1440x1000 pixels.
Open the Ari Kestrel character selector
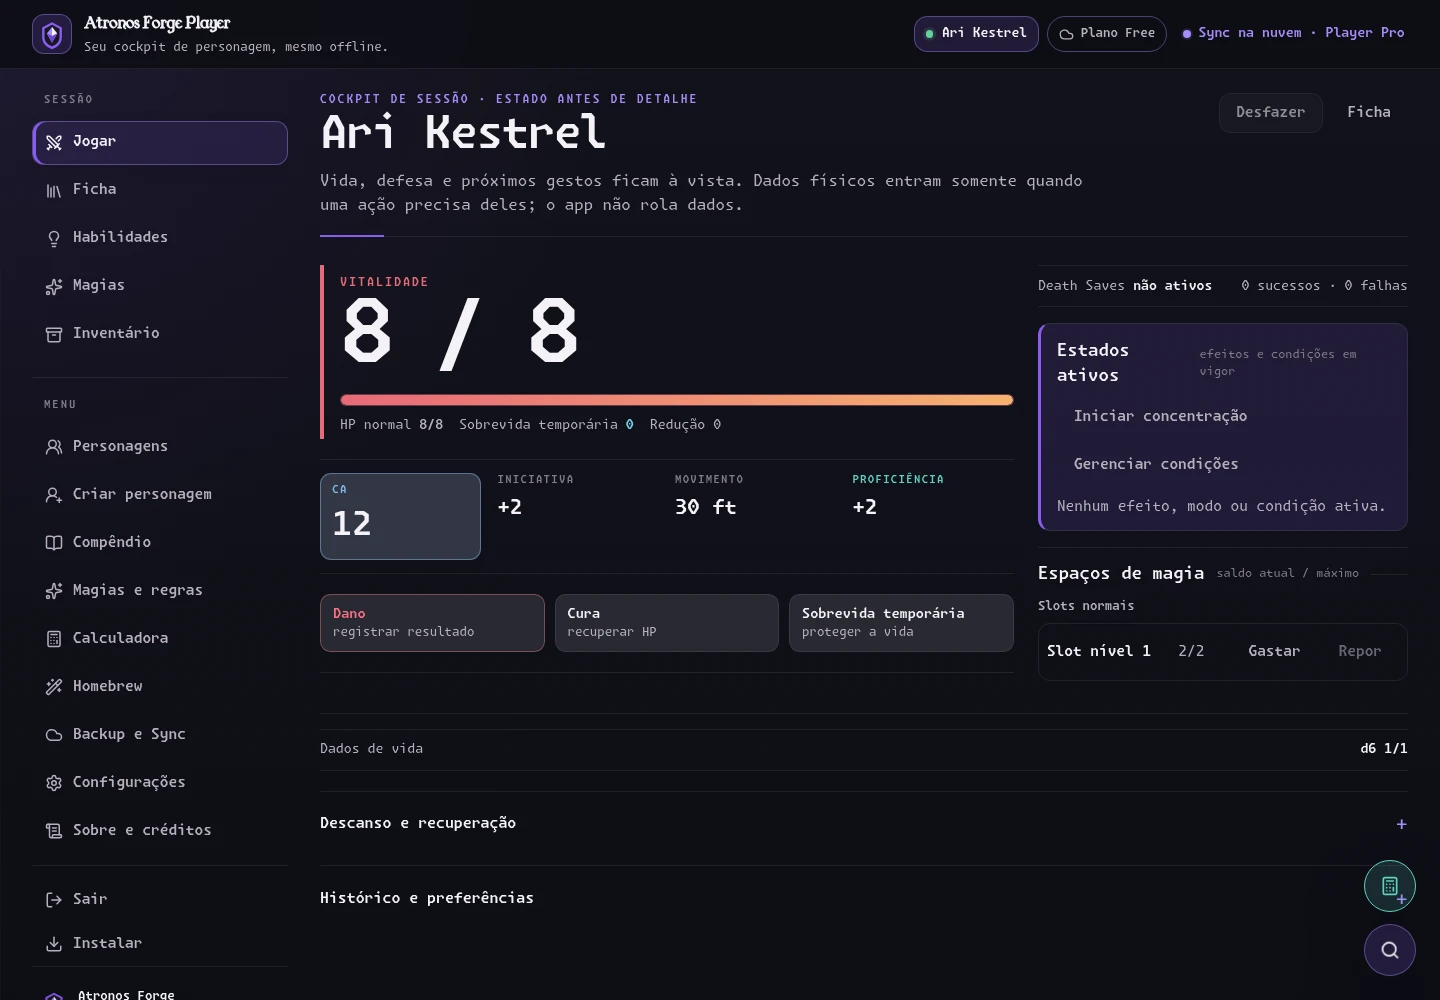click(976, 34)
